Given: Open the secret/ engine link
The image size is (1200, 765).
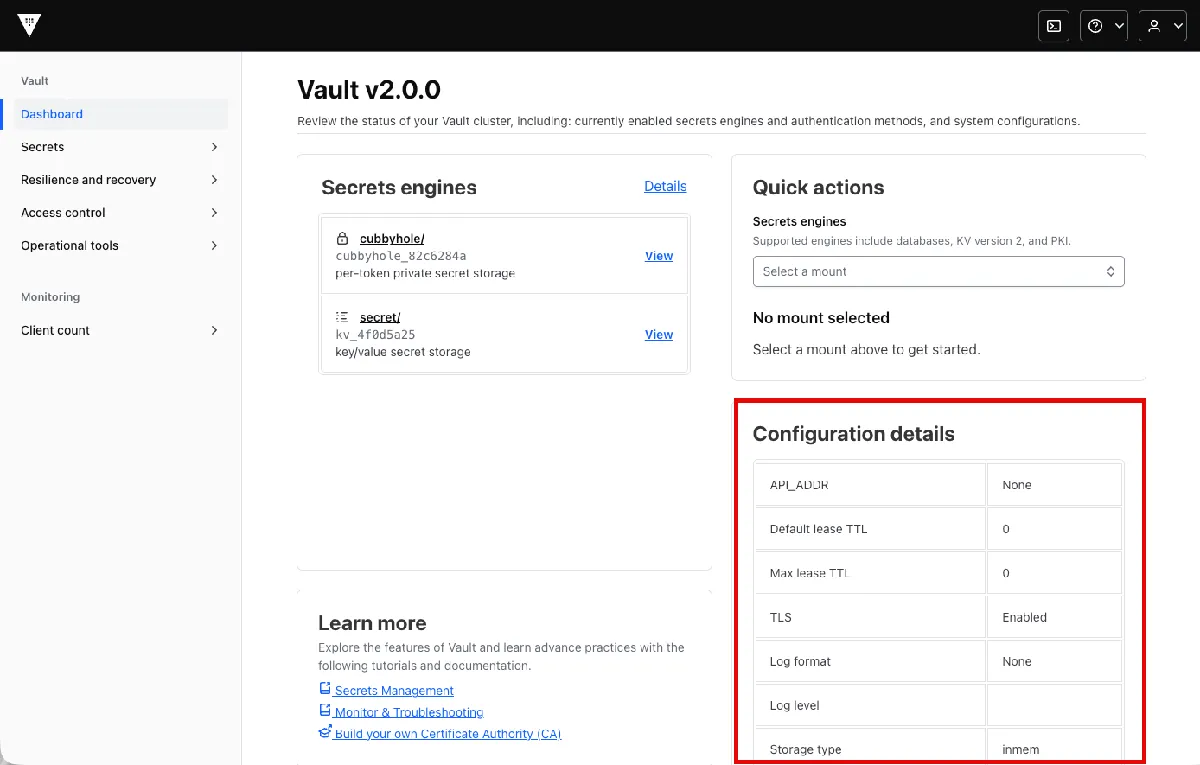Looking at the screenshot, I should click(380, 317).
